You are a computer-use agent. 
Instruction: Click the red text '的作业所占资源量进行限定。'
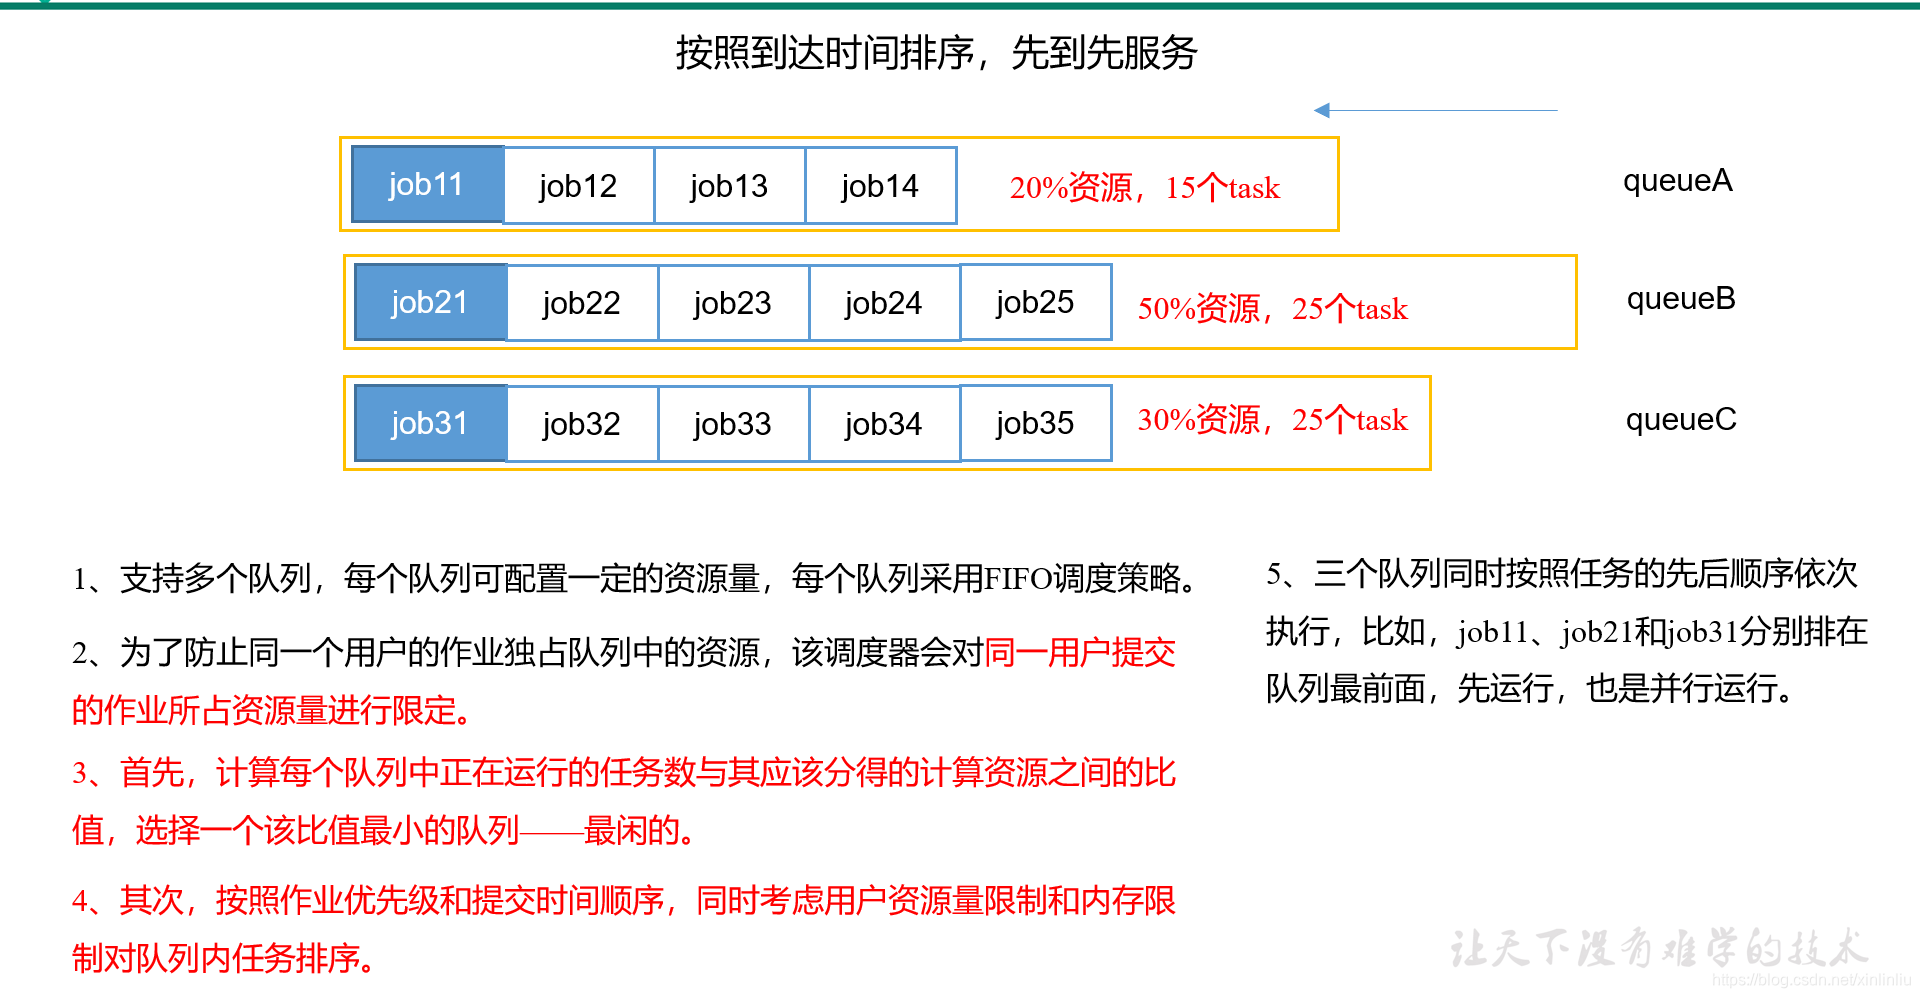[x=272, y=711]
